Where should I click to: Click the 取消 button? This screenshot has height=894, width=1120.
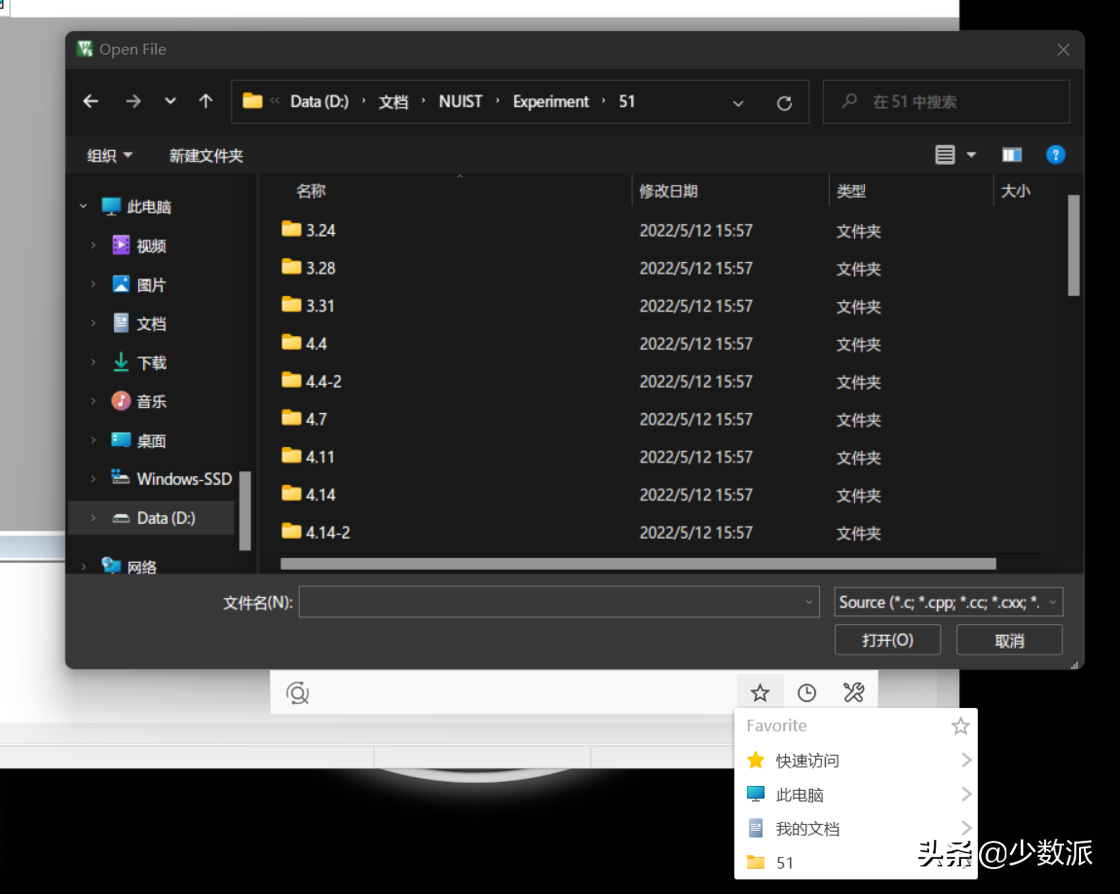pyautogui.click(x=1009, y=640)
